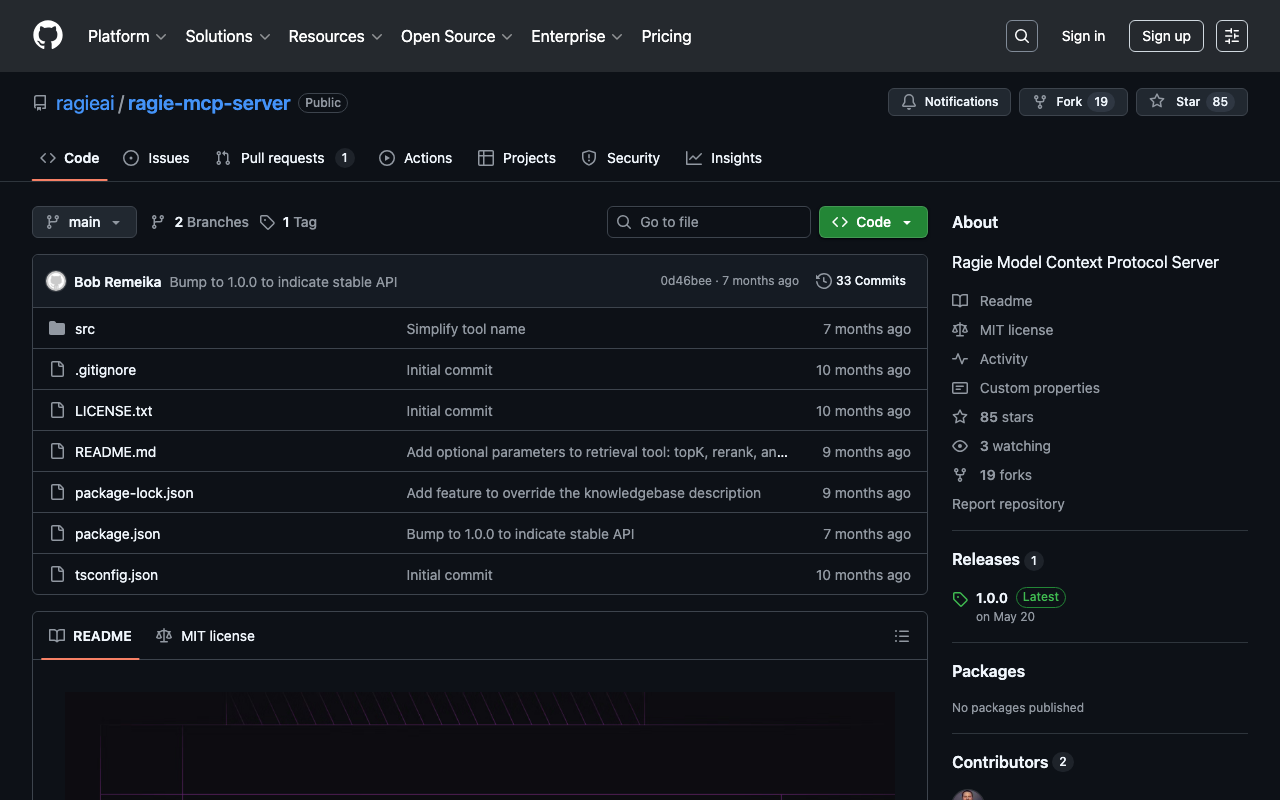This screenshot has height=800, width=1280.
Task: Open README outline list icon
Action: (901, 636)
